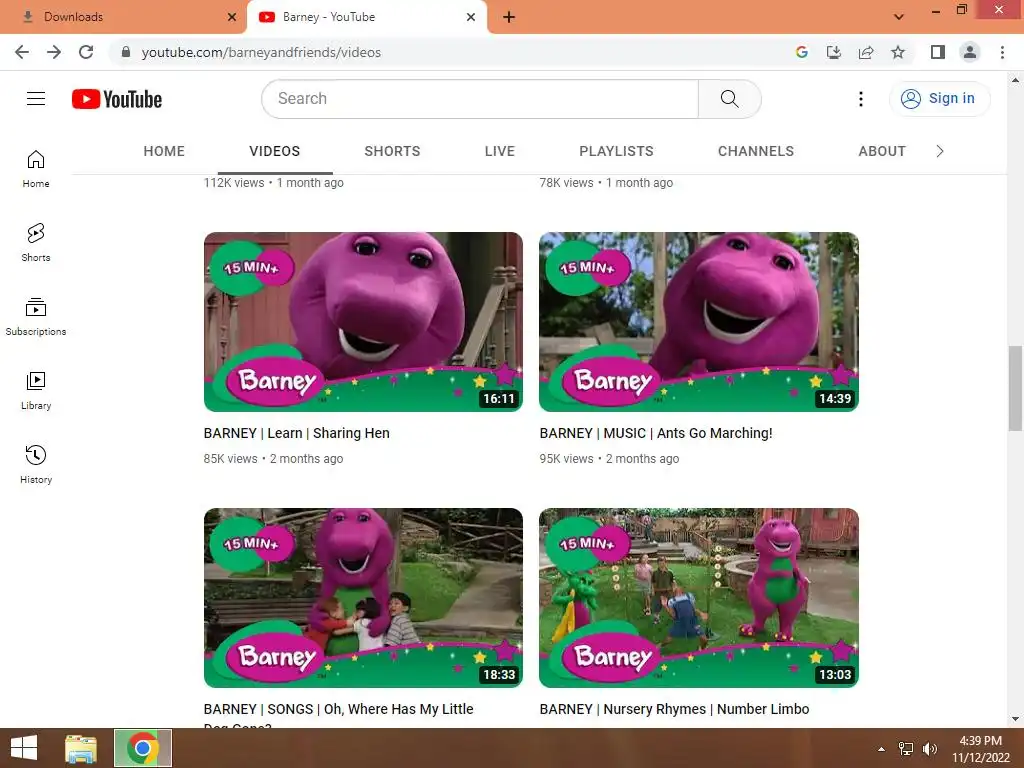Viewport: 1024px width, 768px height.
Task: Click the scrollbar down arrow
Action: point(1015,719)
